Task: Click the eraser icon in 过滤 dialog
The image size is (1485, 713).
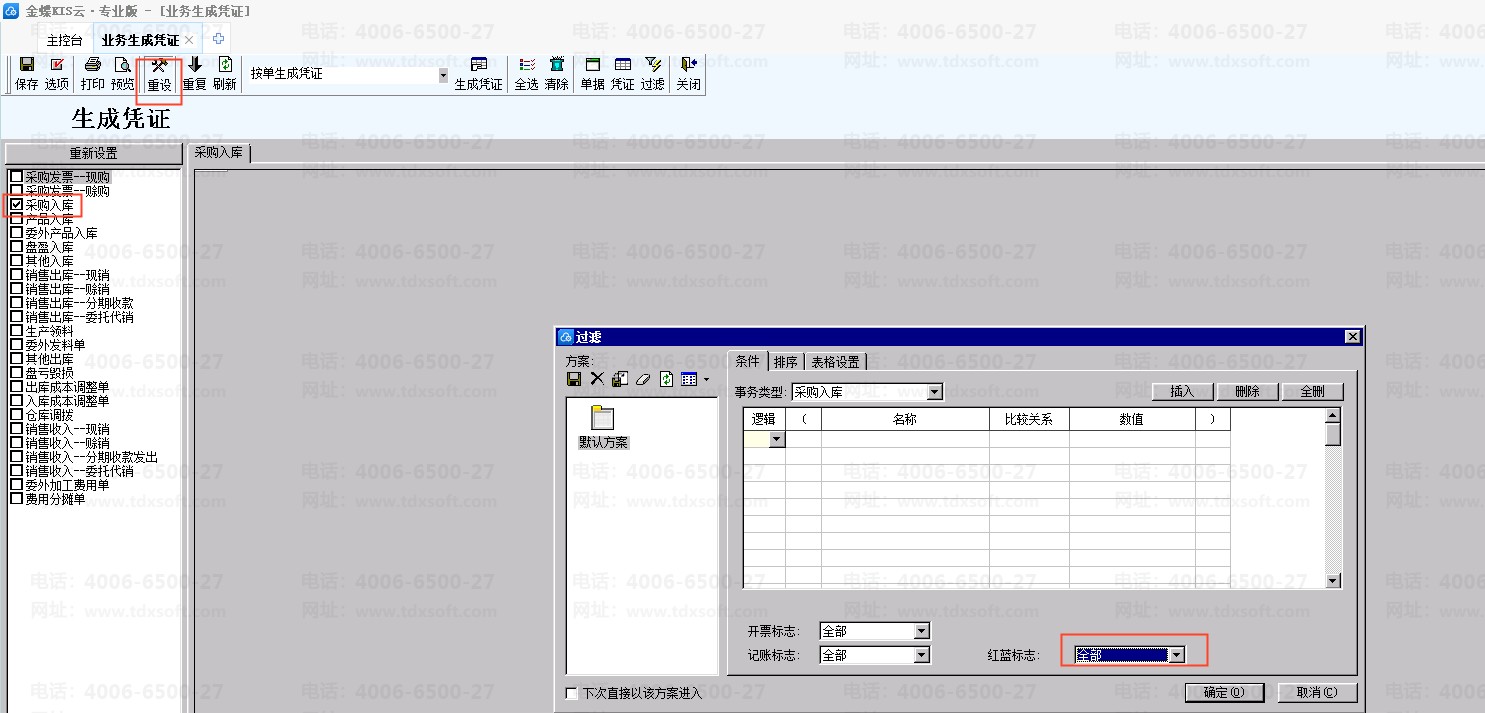Action: click(643, 379)
